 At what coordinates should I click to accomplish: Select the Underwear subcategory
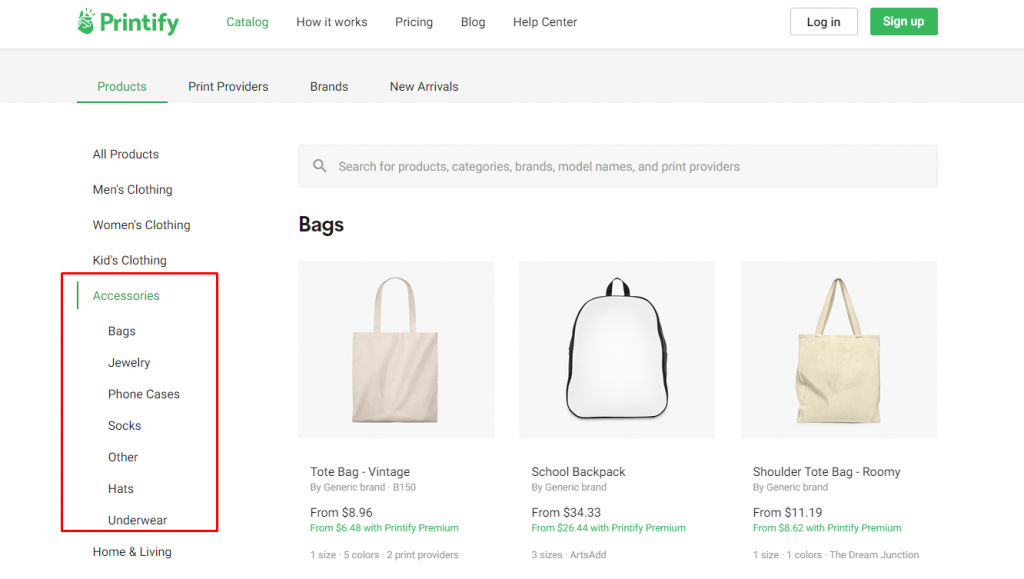coord(137,520)
